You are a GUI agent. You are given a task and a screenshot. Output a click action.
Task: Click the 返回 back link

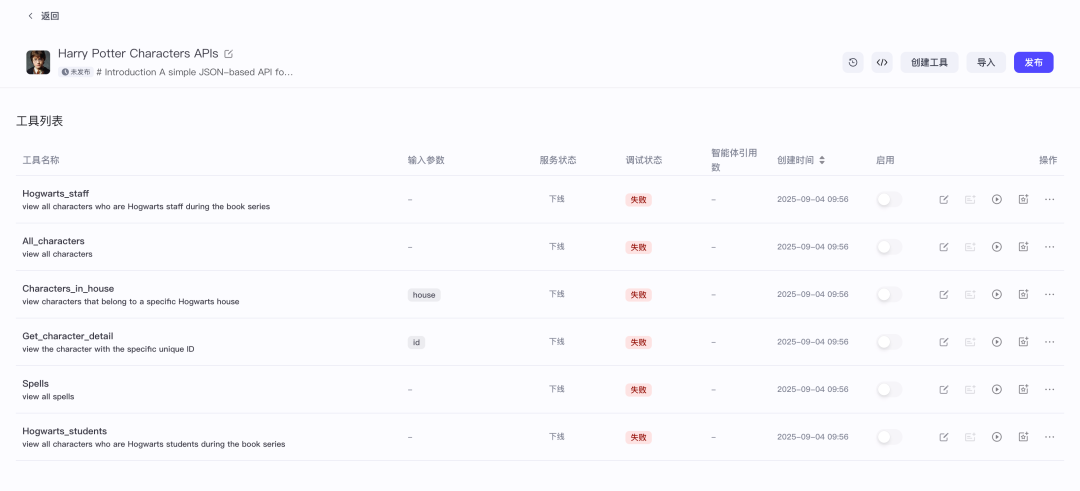point(50,16)
